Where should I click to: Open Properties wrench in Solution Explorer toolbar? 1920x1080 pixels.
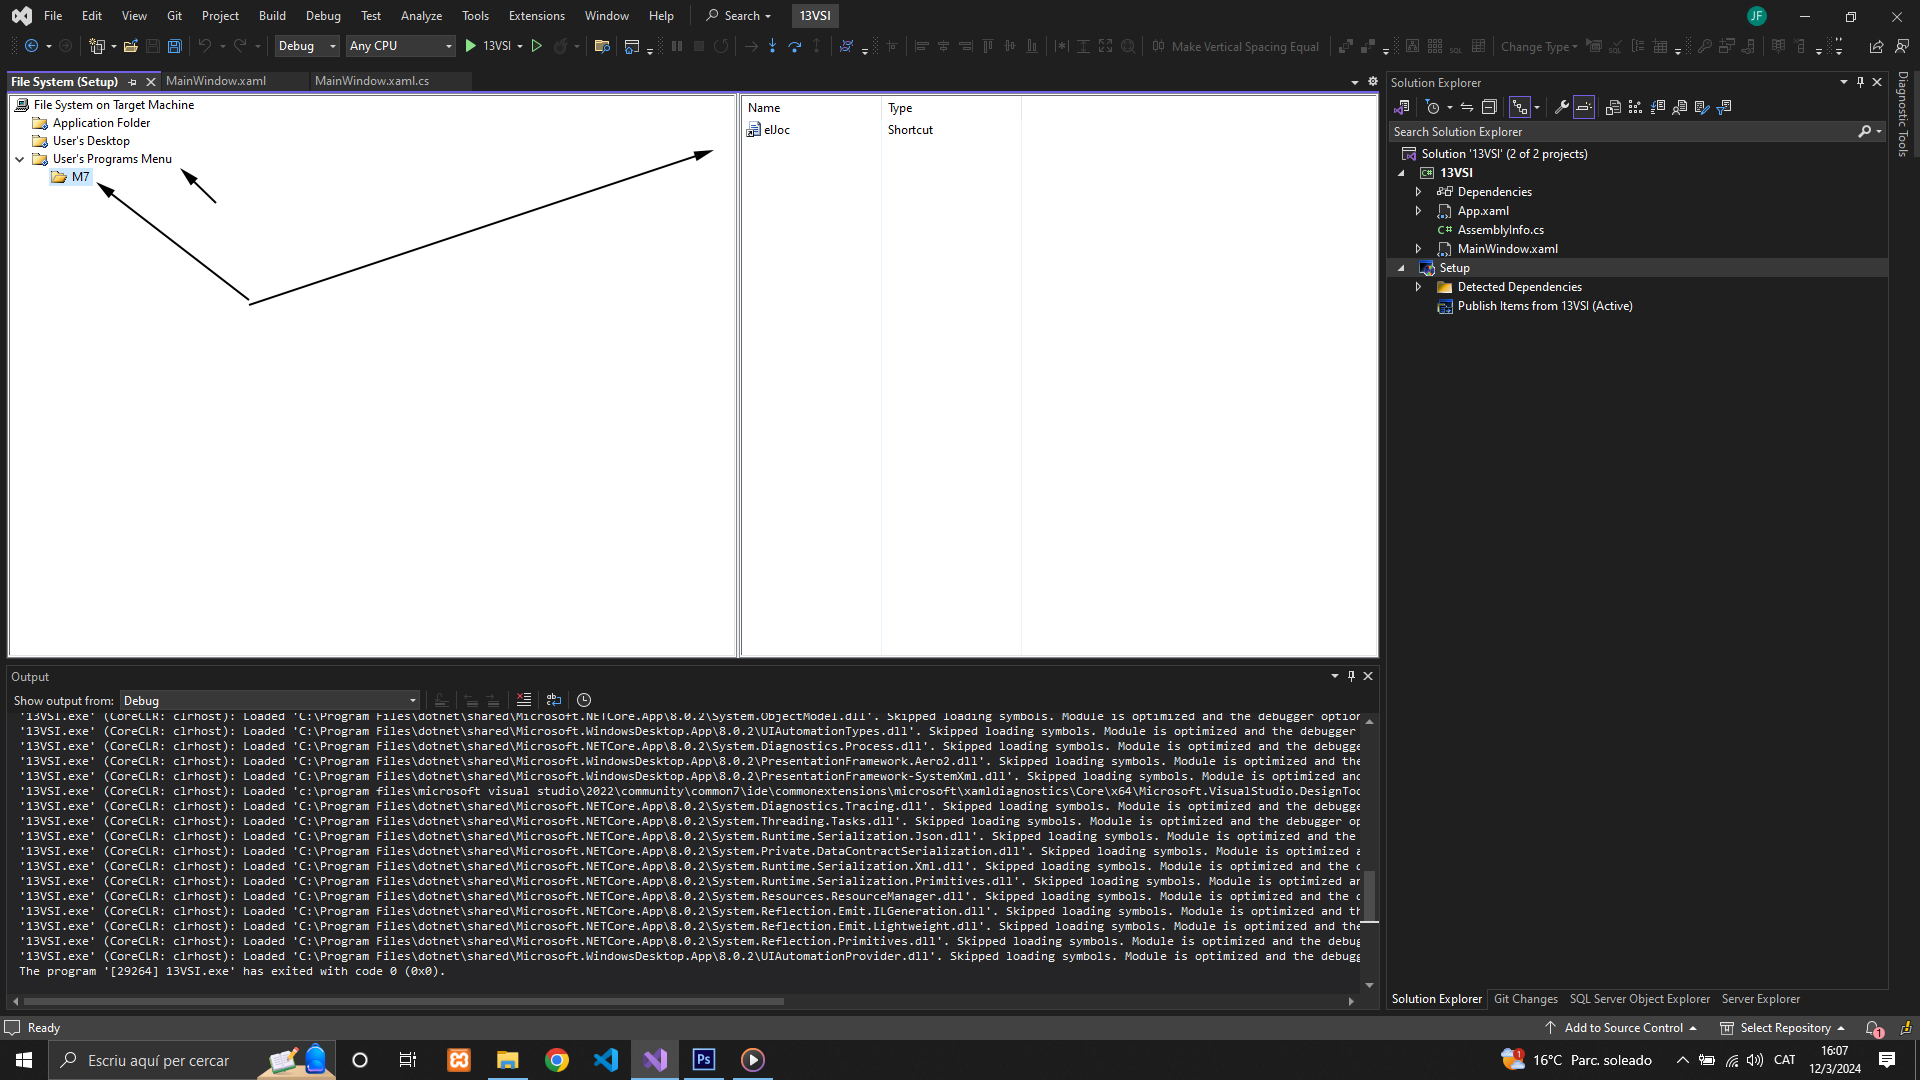1561,107
